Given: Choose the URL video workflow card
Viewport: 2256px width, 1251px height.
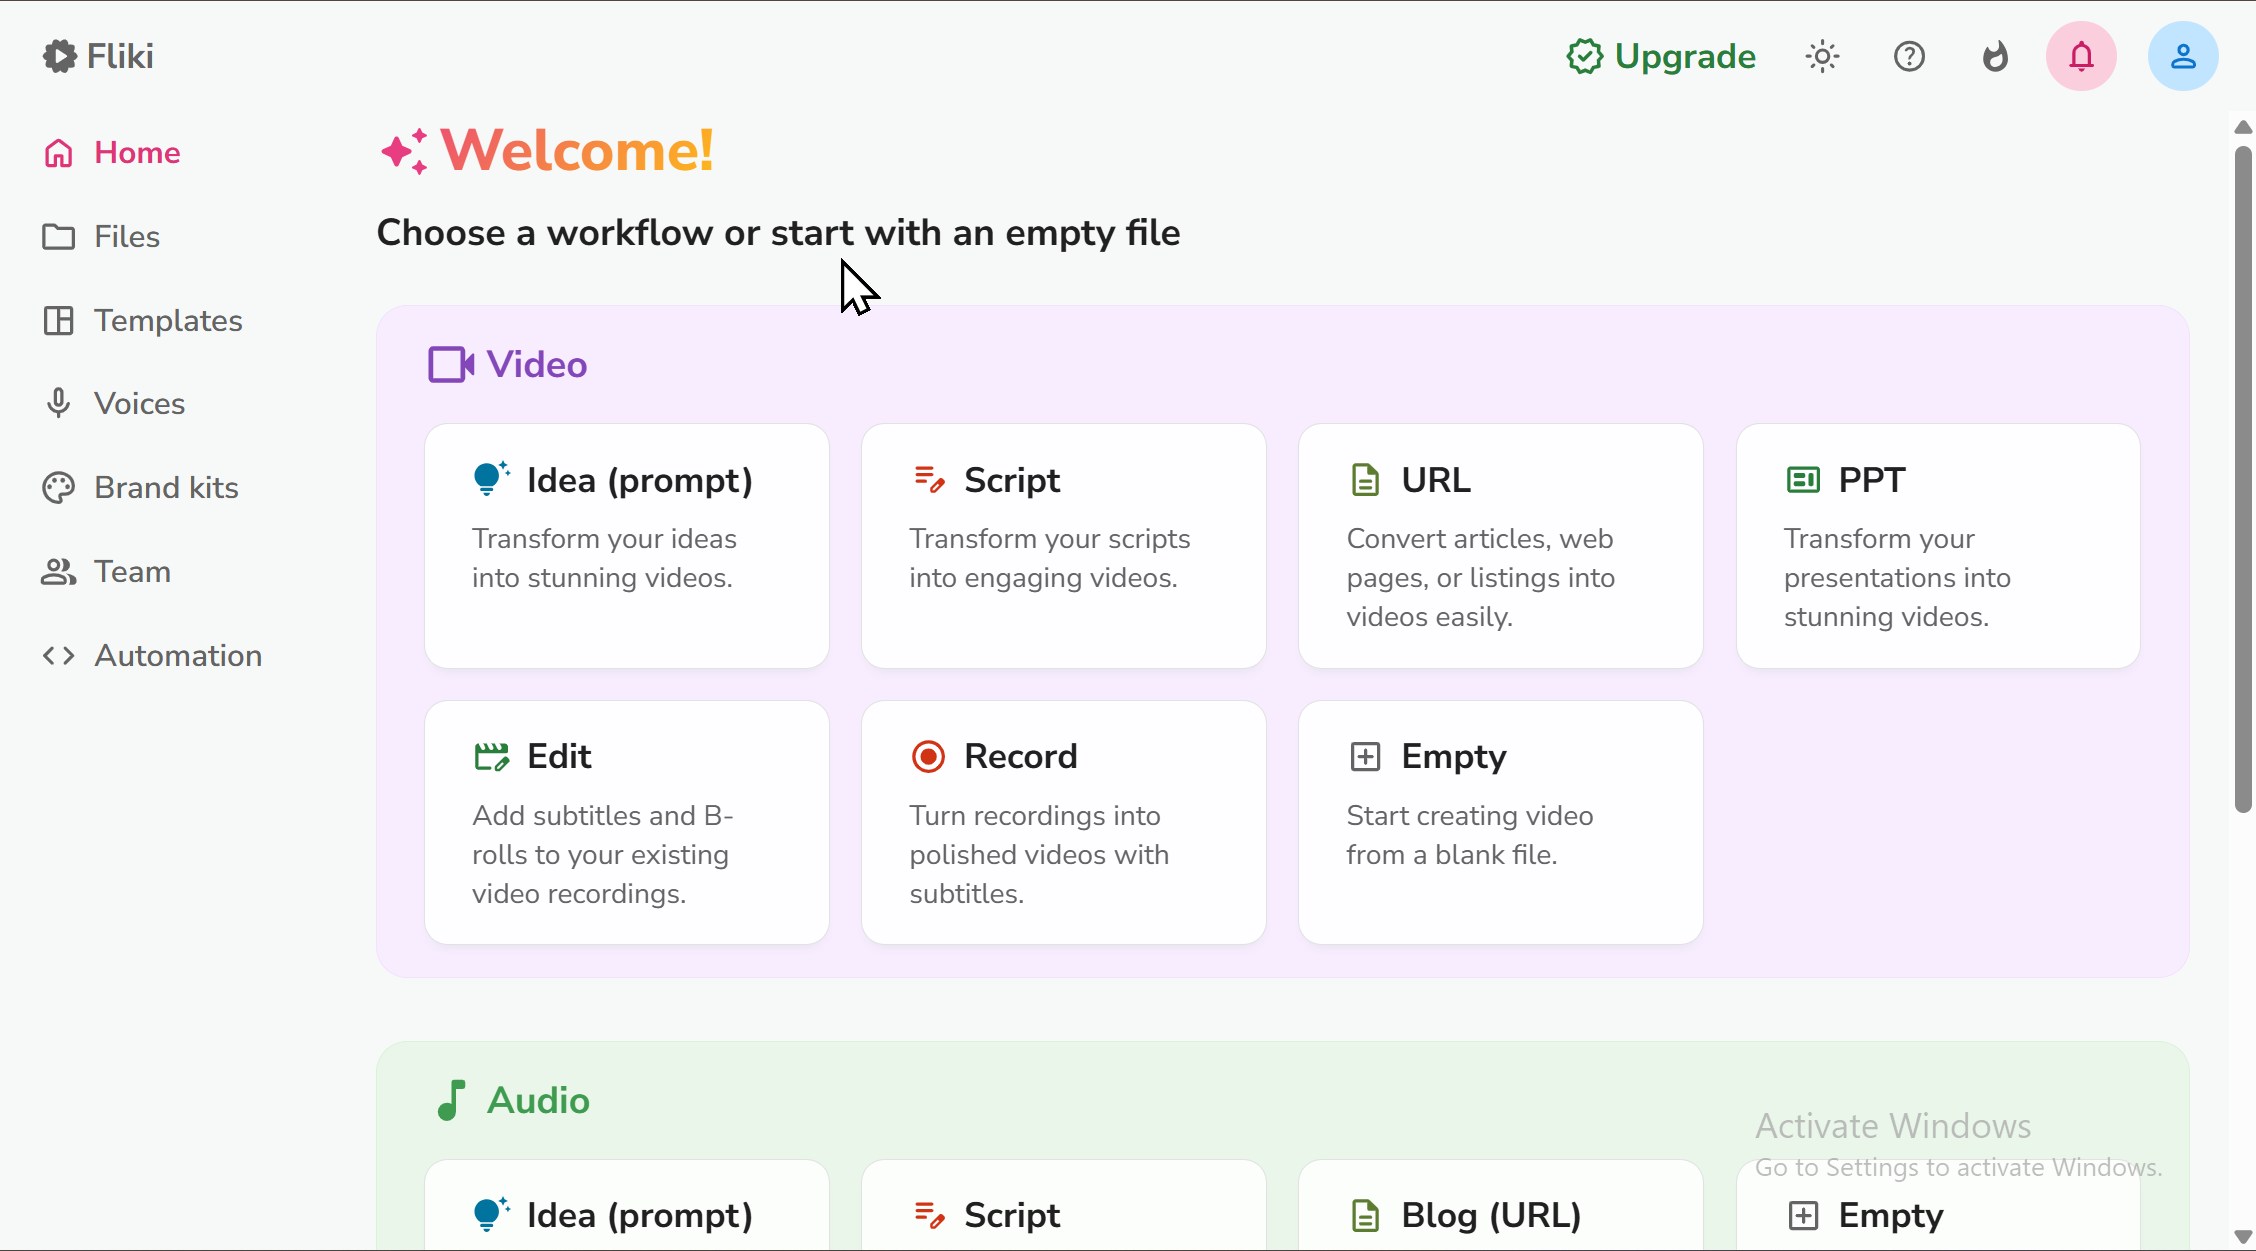Looking at the screenshot, I should click(1501, 546).
